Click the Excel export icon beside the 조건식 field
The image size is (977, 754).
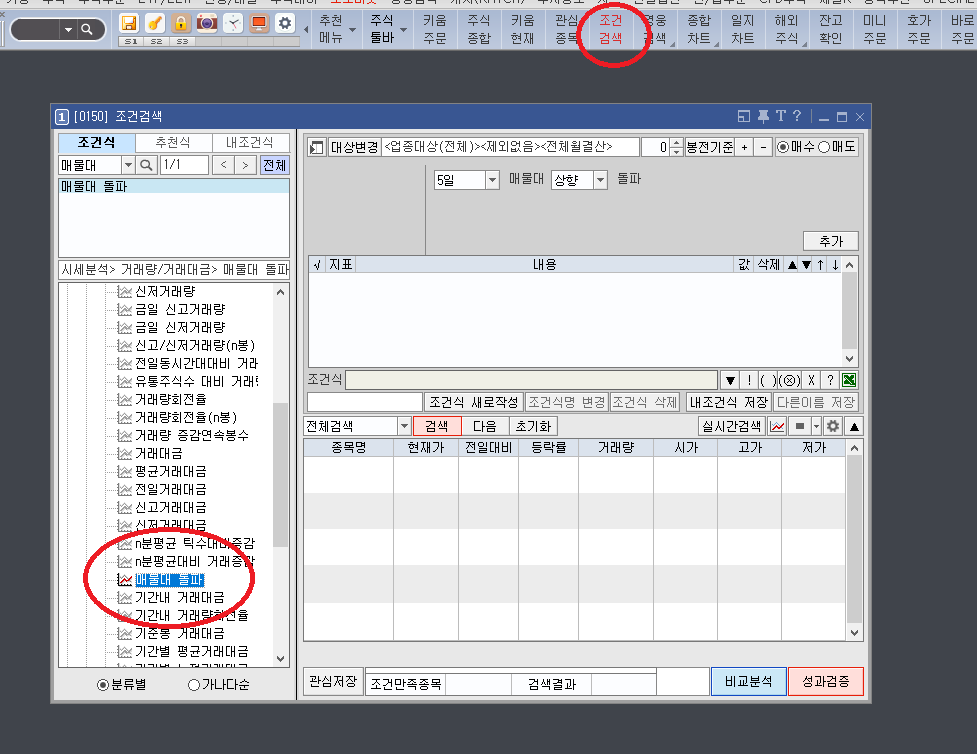click(x=849, y=380)
